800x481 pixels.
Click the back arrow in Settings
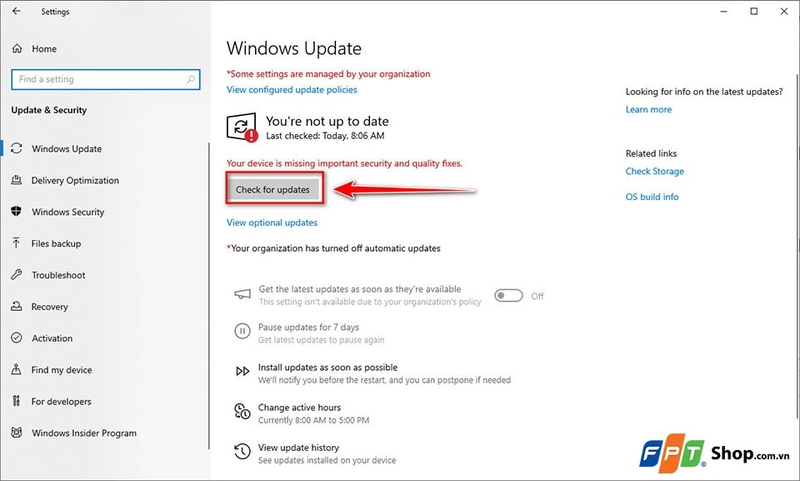16,11
